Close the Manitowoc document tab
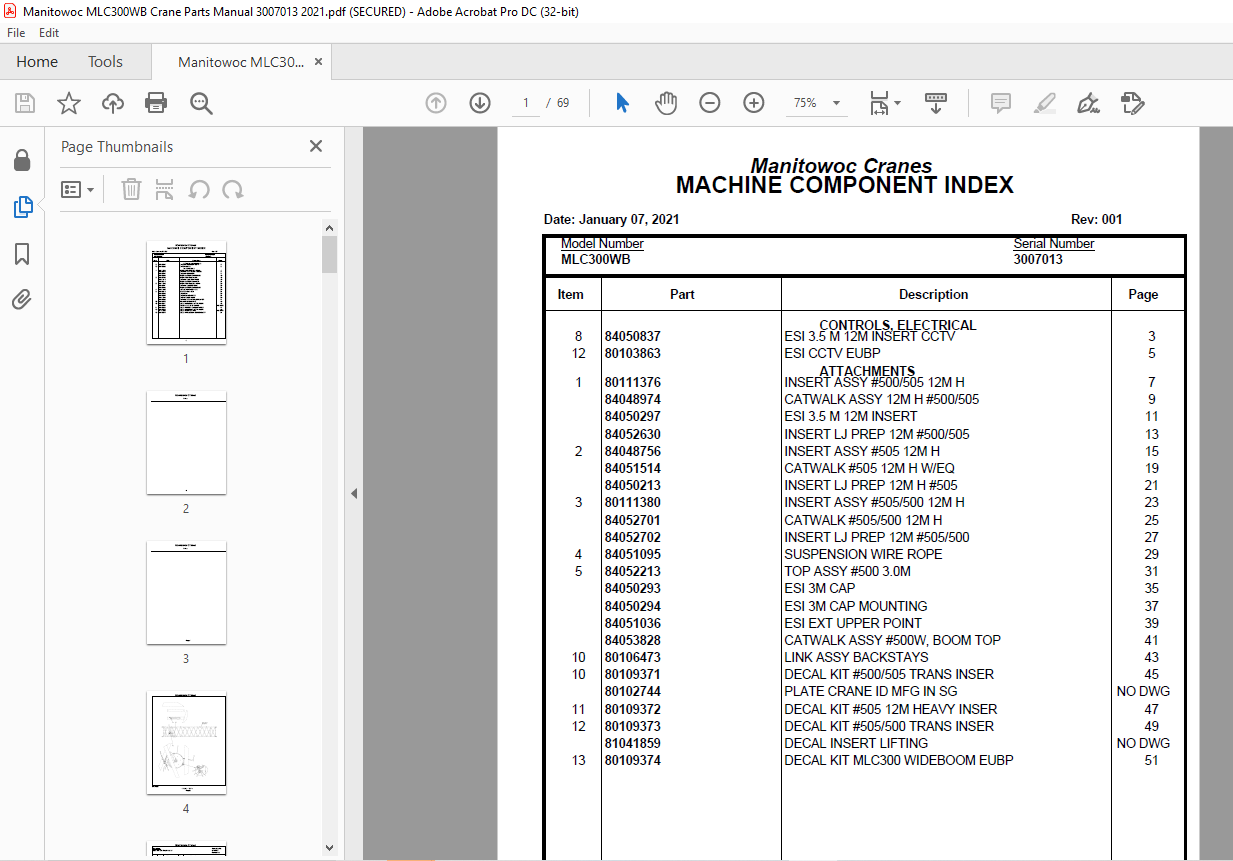 point(319,62)
